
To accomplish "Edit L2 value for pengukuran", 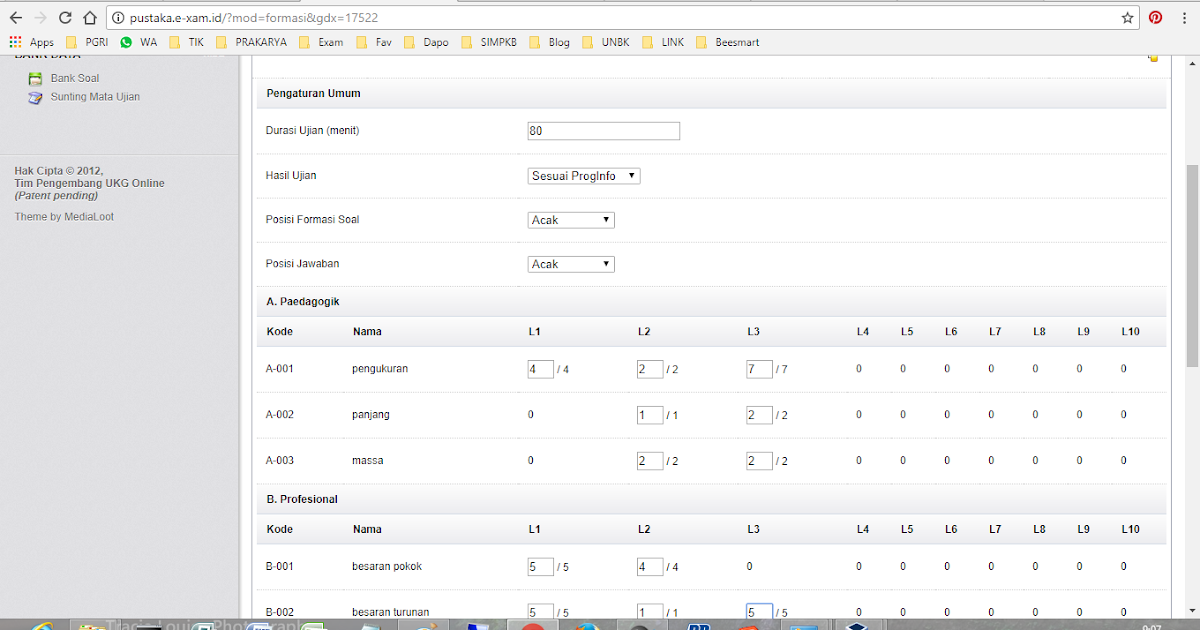I will (650, 369).
